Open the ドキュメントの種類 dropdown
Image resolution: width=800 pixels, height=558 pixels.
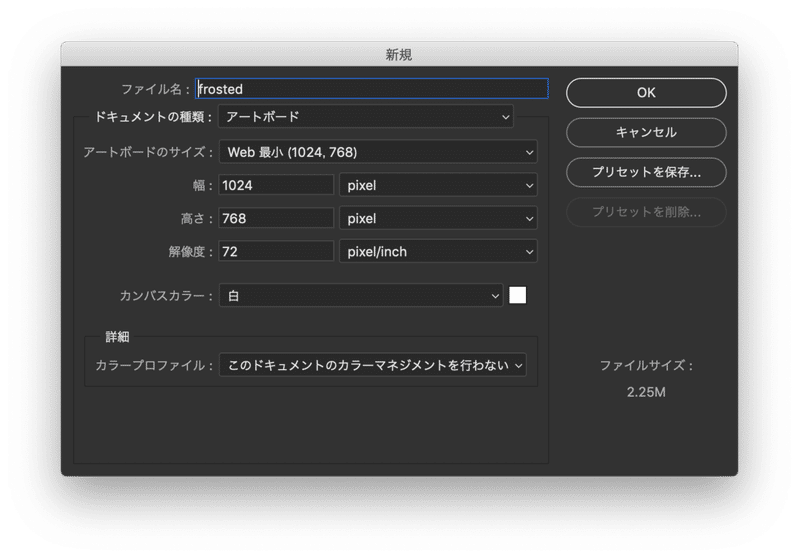365,117
